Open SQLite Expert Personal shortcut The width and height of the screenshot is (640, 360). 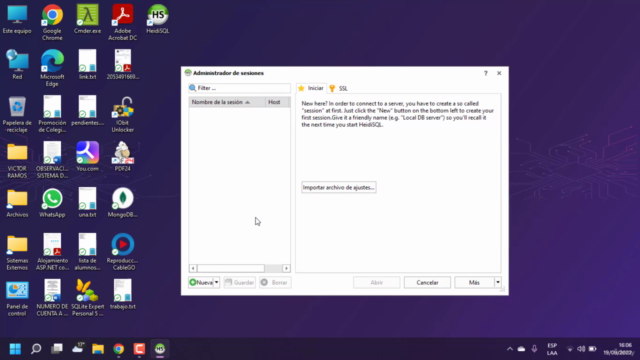pos(87,298)
